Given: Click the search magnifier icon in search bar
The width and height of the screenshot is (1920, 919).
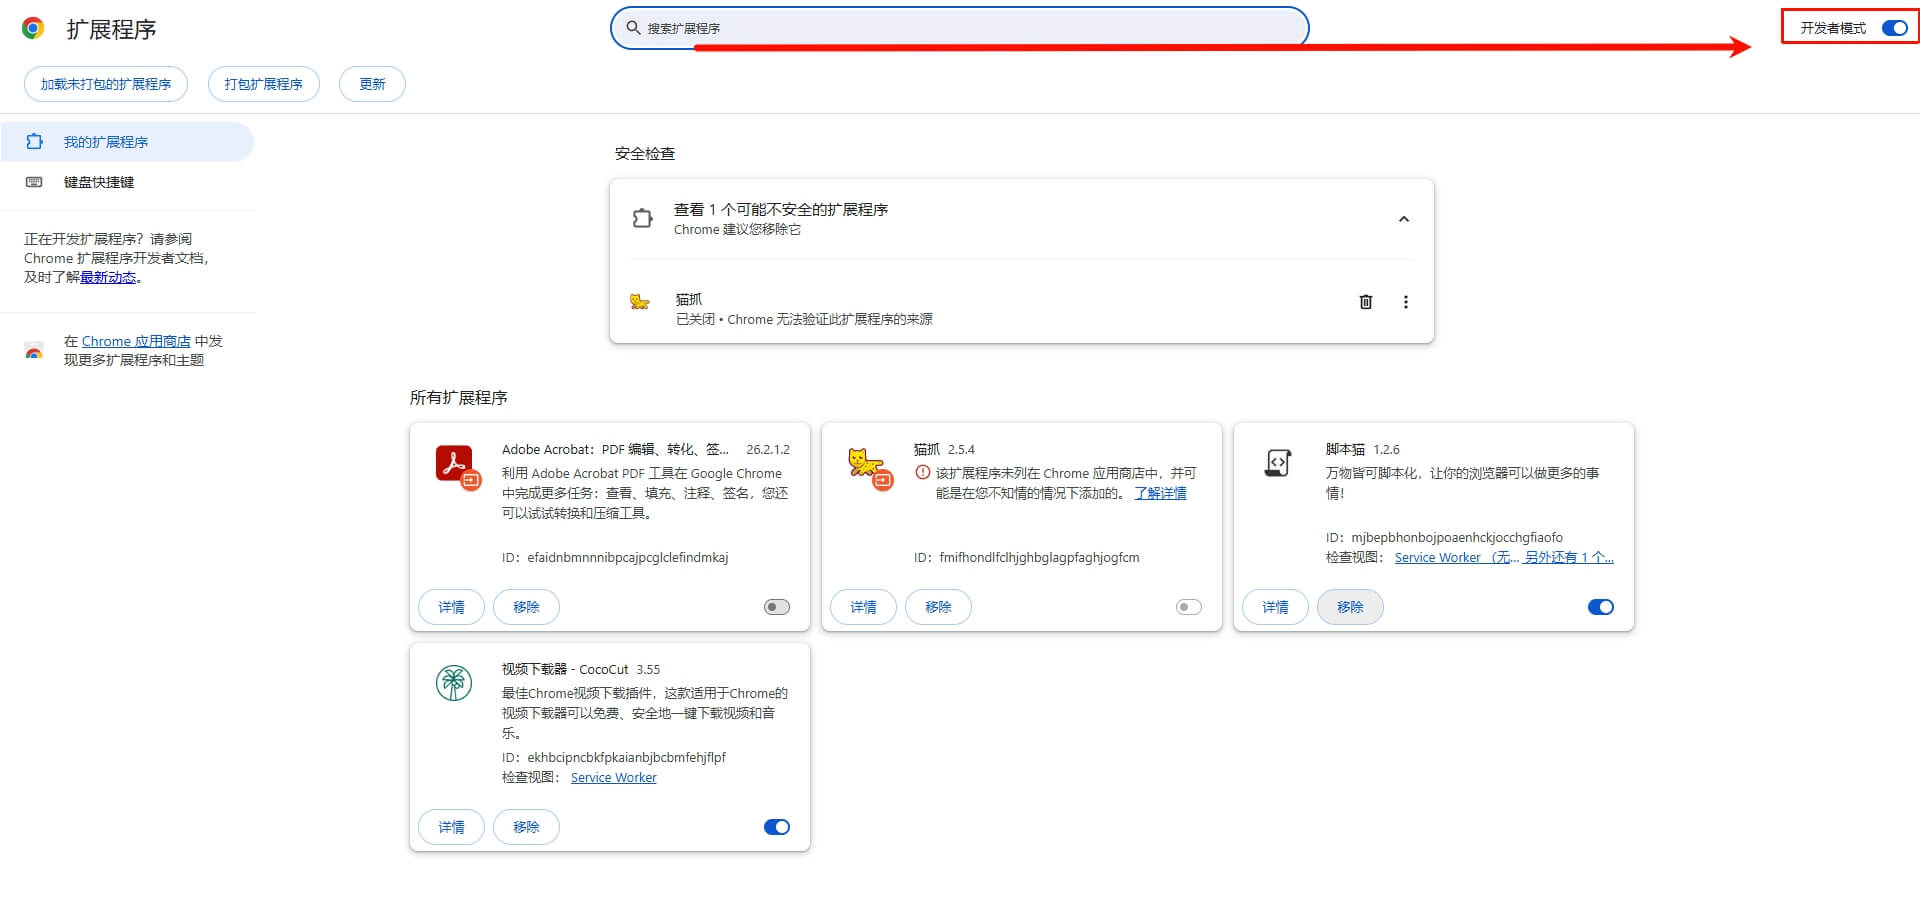Looking at the screenshot, I should tap(634, 27).
